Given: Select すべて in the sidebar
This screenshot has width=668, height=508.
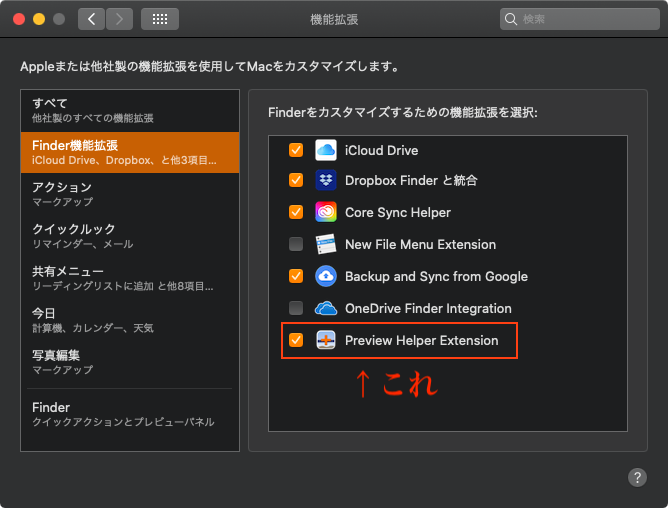Looking at the screenshot, I should [130, 110].
